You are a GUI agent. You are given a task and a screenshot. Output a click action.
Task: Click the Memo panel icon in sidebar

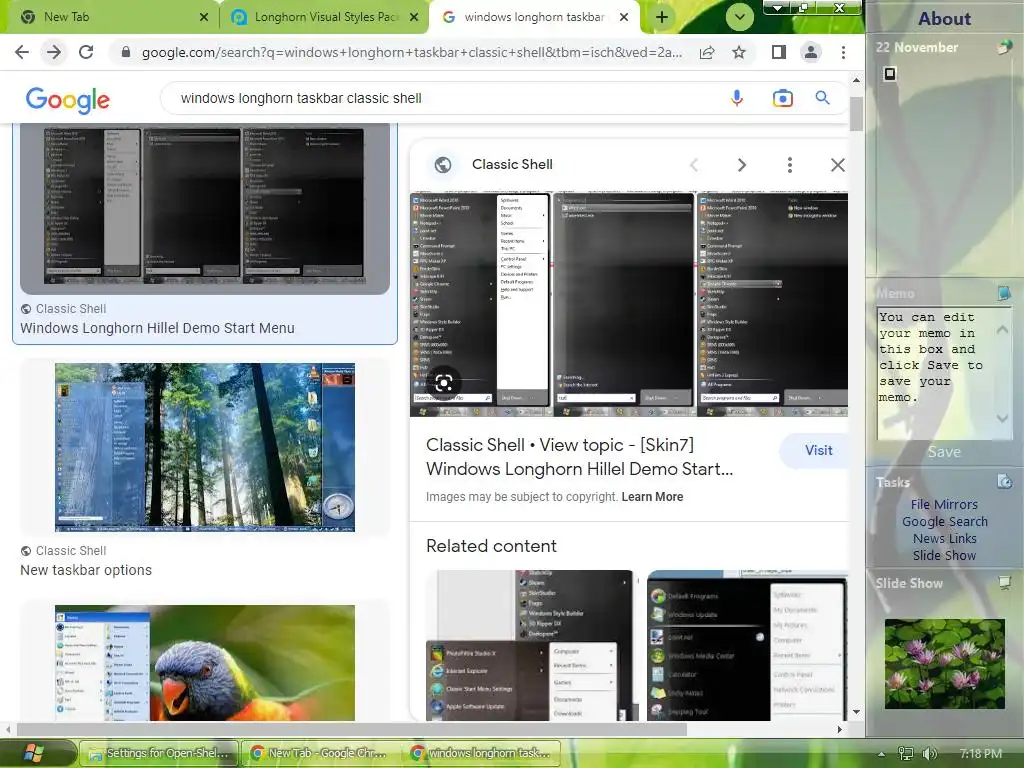[x=1004, y=293]
